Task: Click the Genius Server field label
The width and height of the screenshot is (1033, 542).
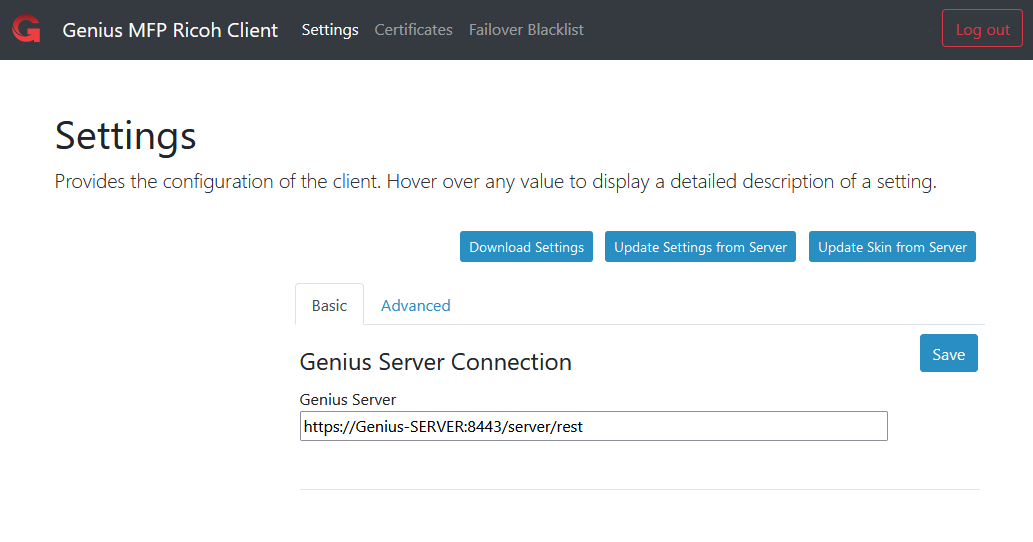Action: pos(347,400)
